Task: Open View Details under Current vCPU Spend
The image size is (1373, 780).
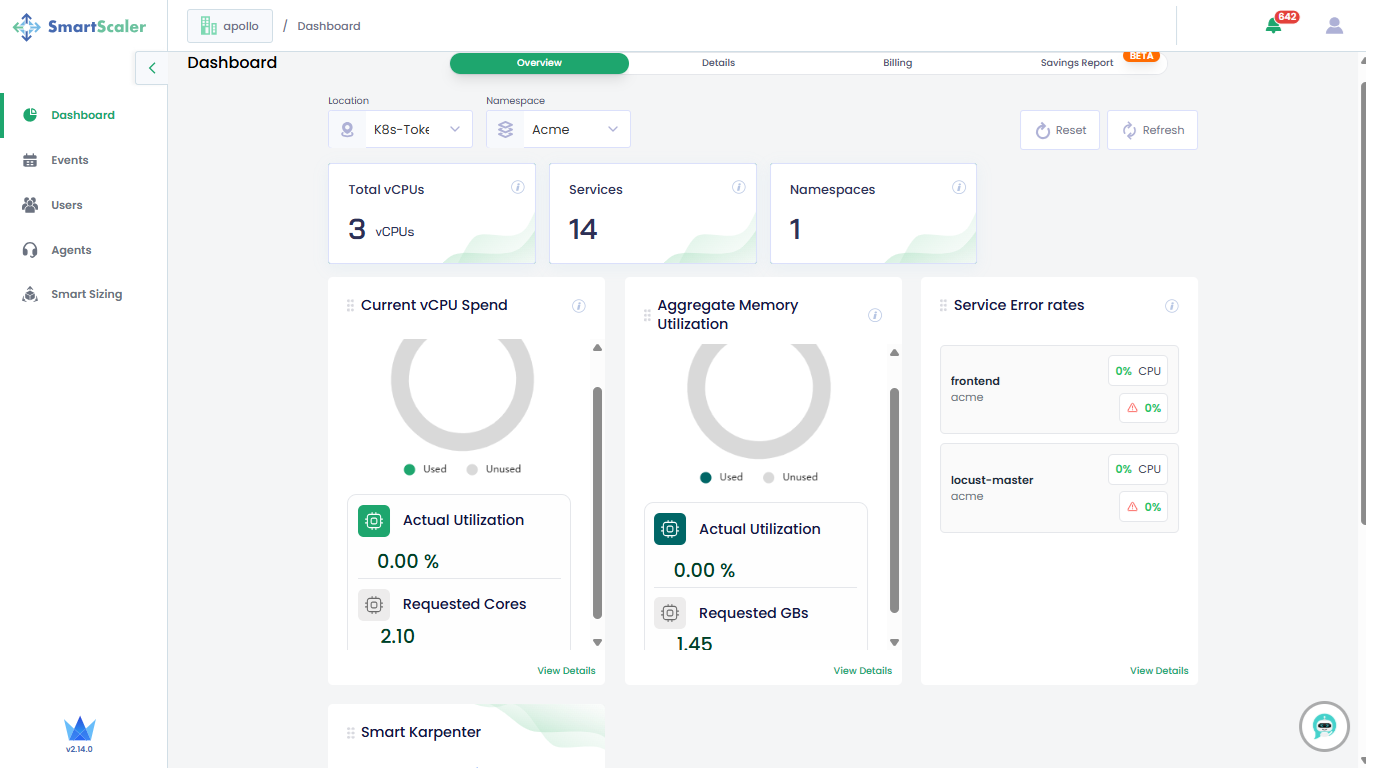Action: [x=566, y=671]
